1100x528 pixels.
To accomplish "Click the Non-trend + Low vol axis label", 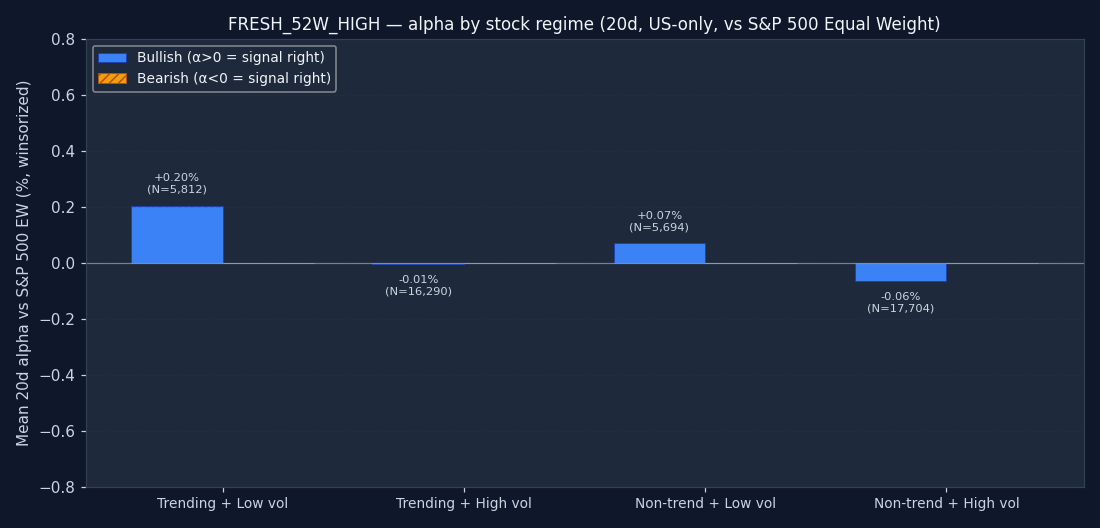I will coord(705,504).
